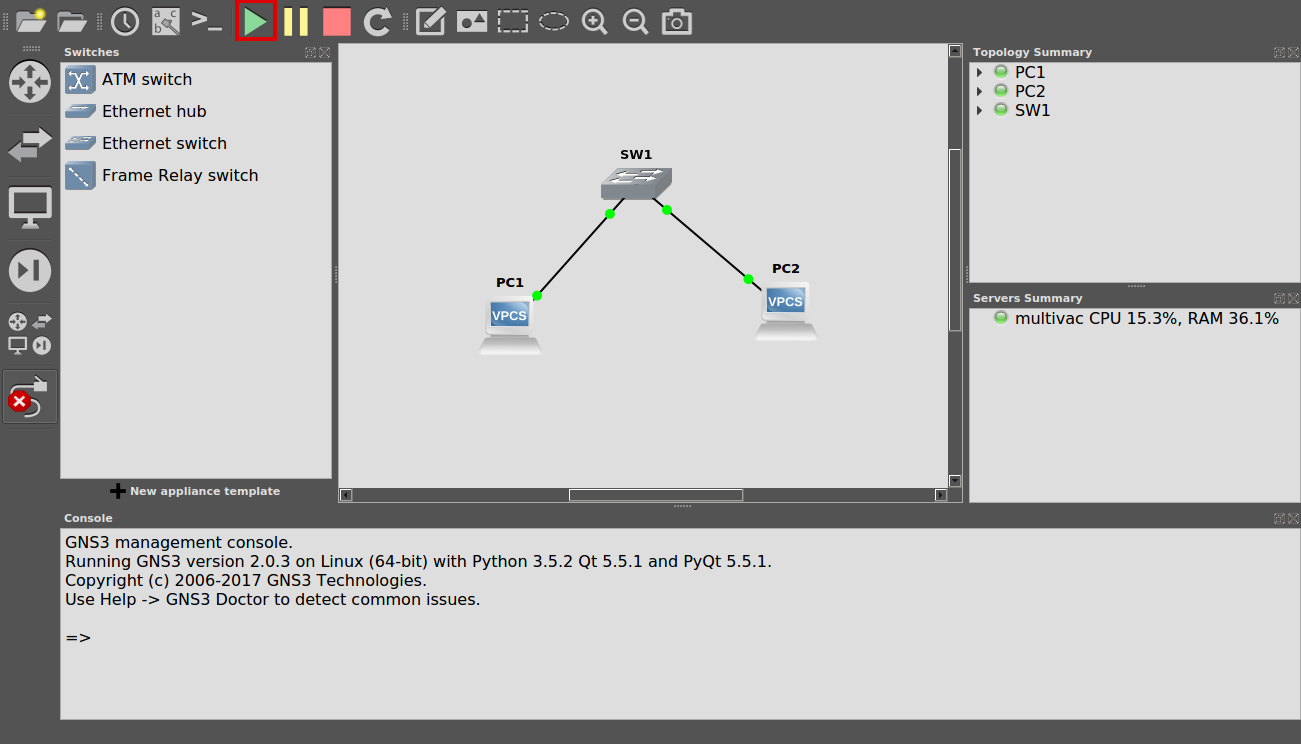Open console to all devices
The height and width of the screenshot is (744, 1301).
tap(206, 20)
